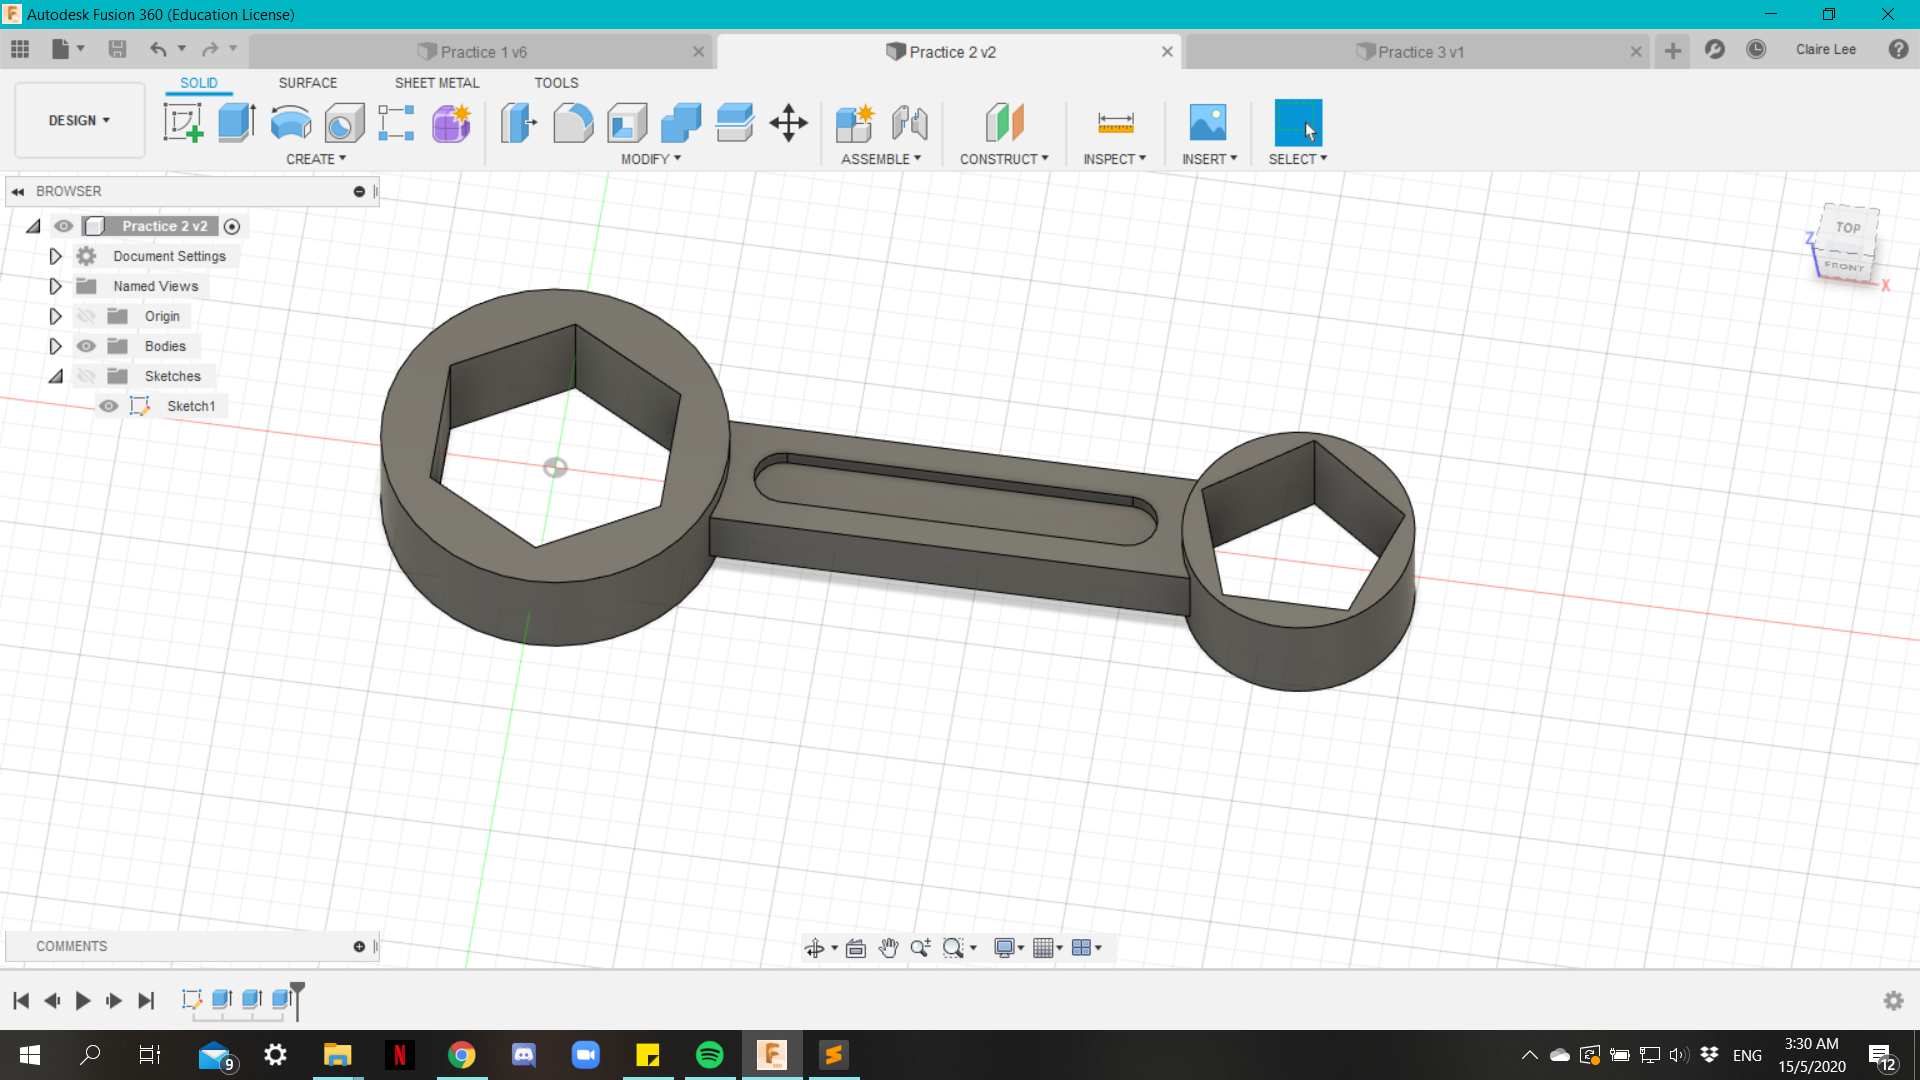The height and width of the screenshot is (1080, 1920).
Task: Jump to the timeline beginning
Action: (x=21, y=1000)
